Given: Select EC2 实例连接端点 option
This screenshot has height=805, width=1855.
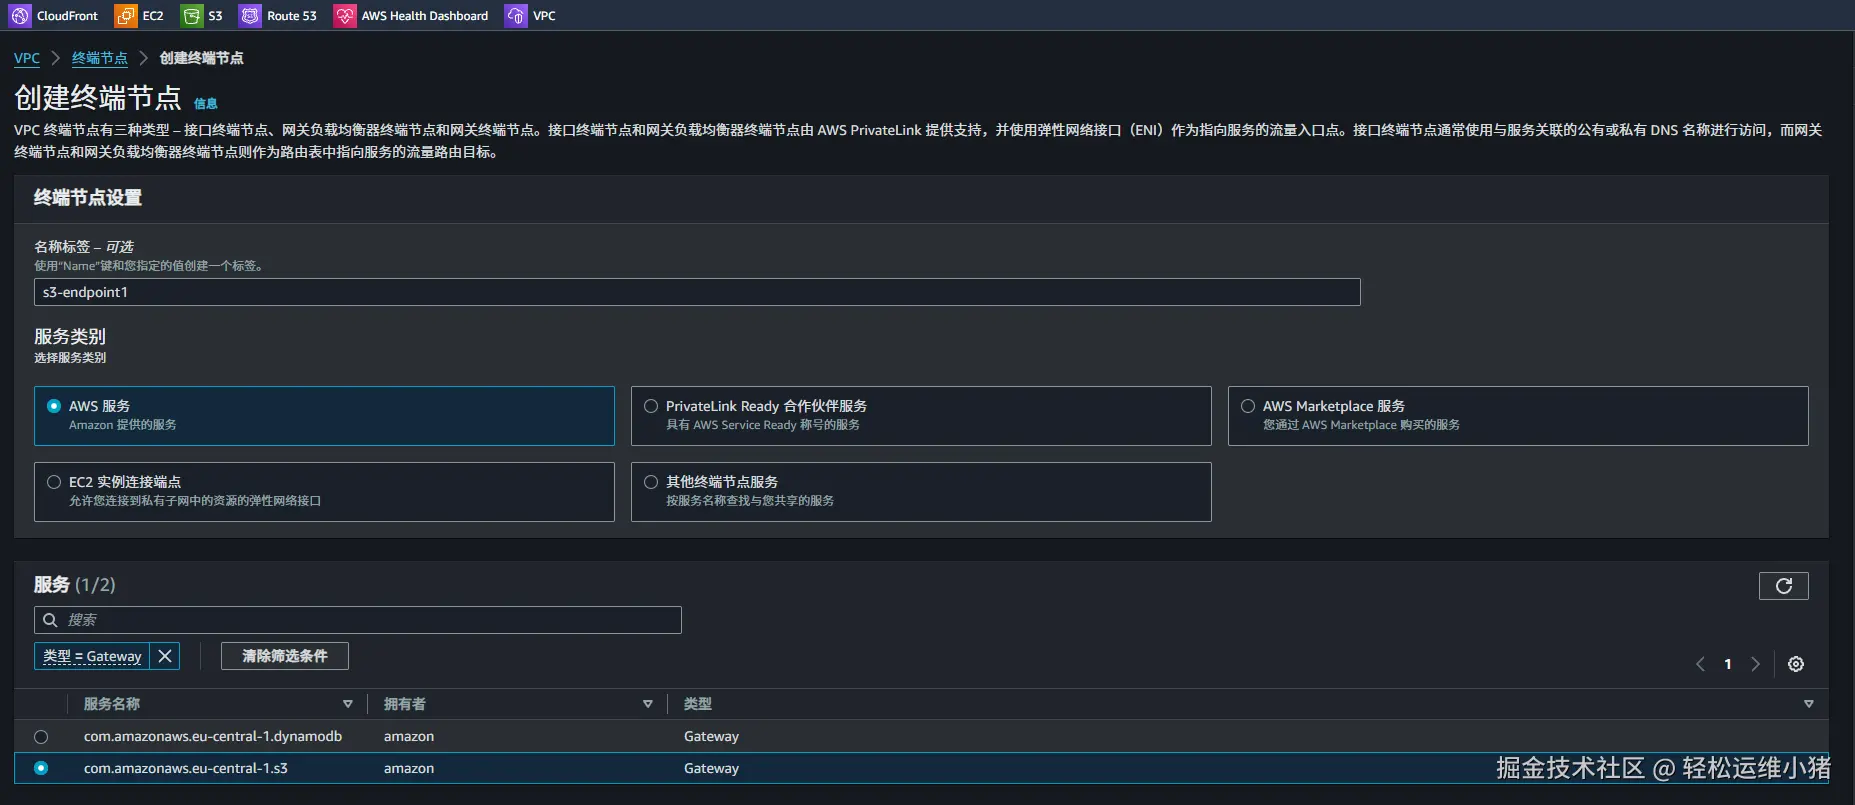Looking at the screenshot, I should click(324, 492).
